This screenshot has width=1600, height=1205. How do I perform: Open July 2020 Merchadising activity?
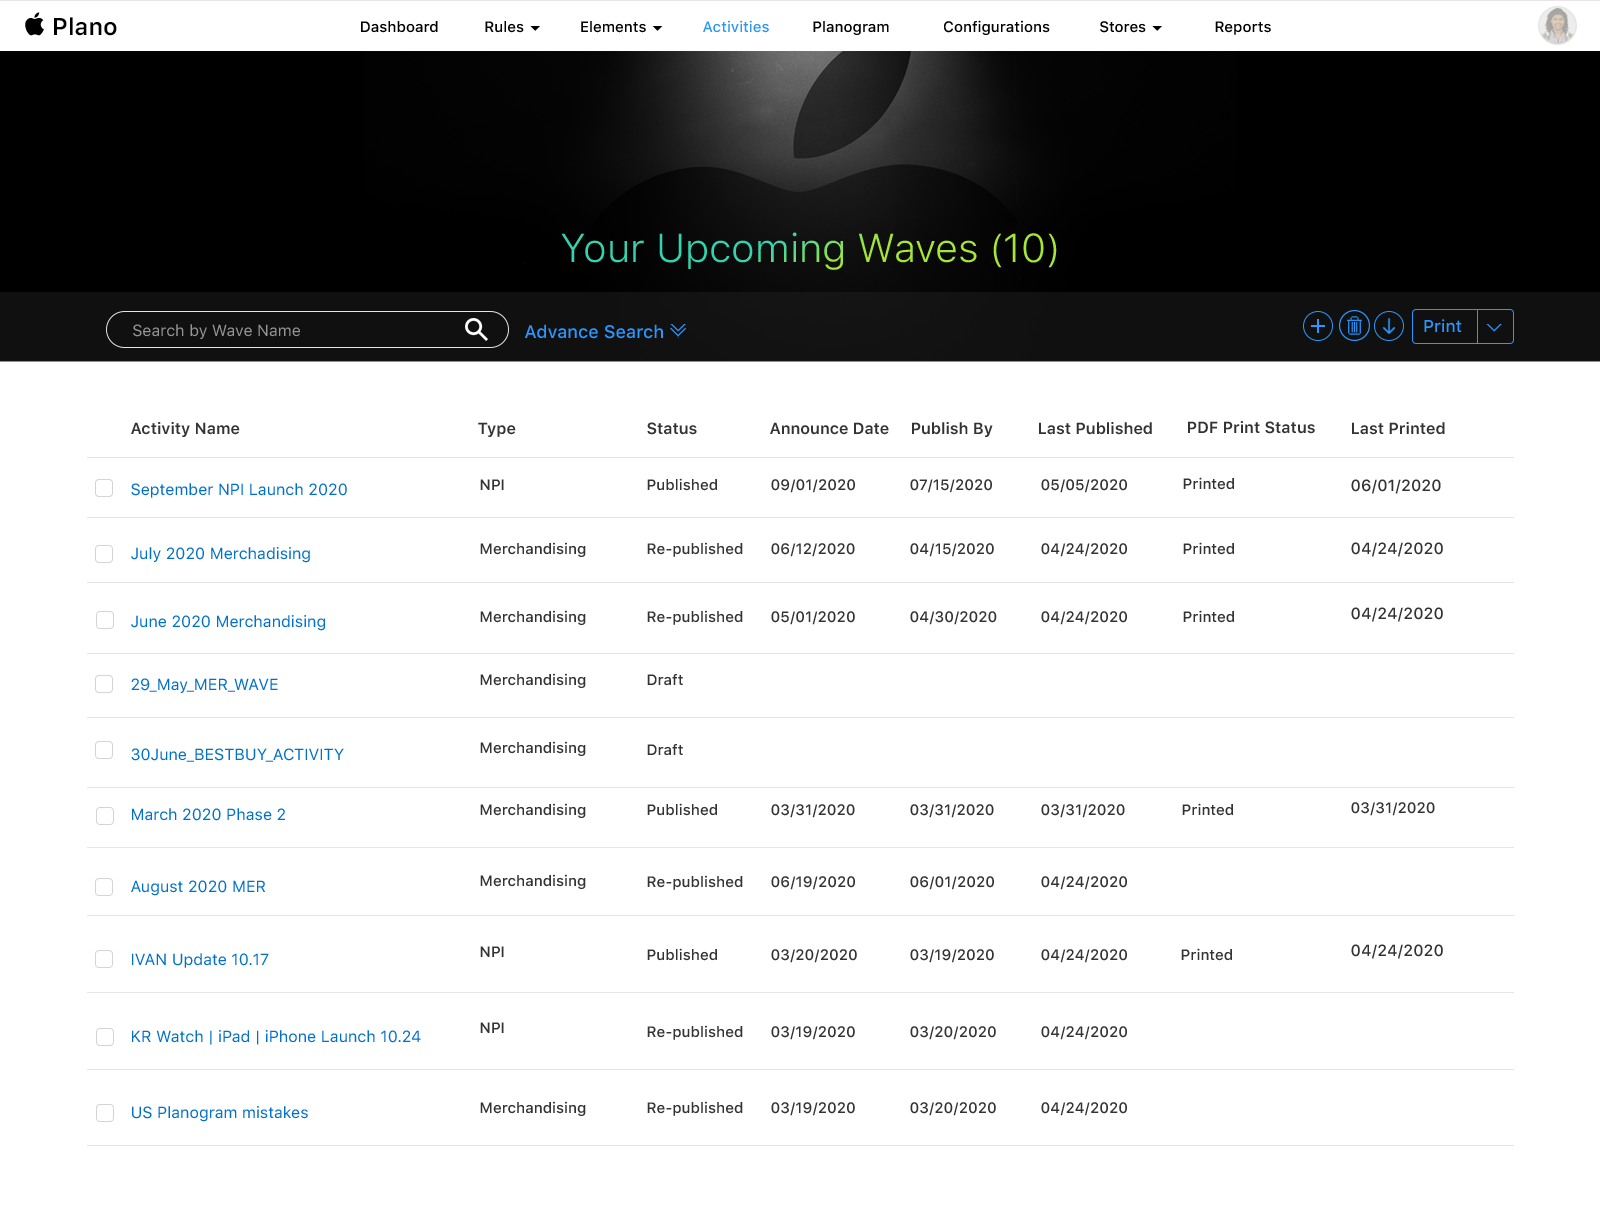221,553
